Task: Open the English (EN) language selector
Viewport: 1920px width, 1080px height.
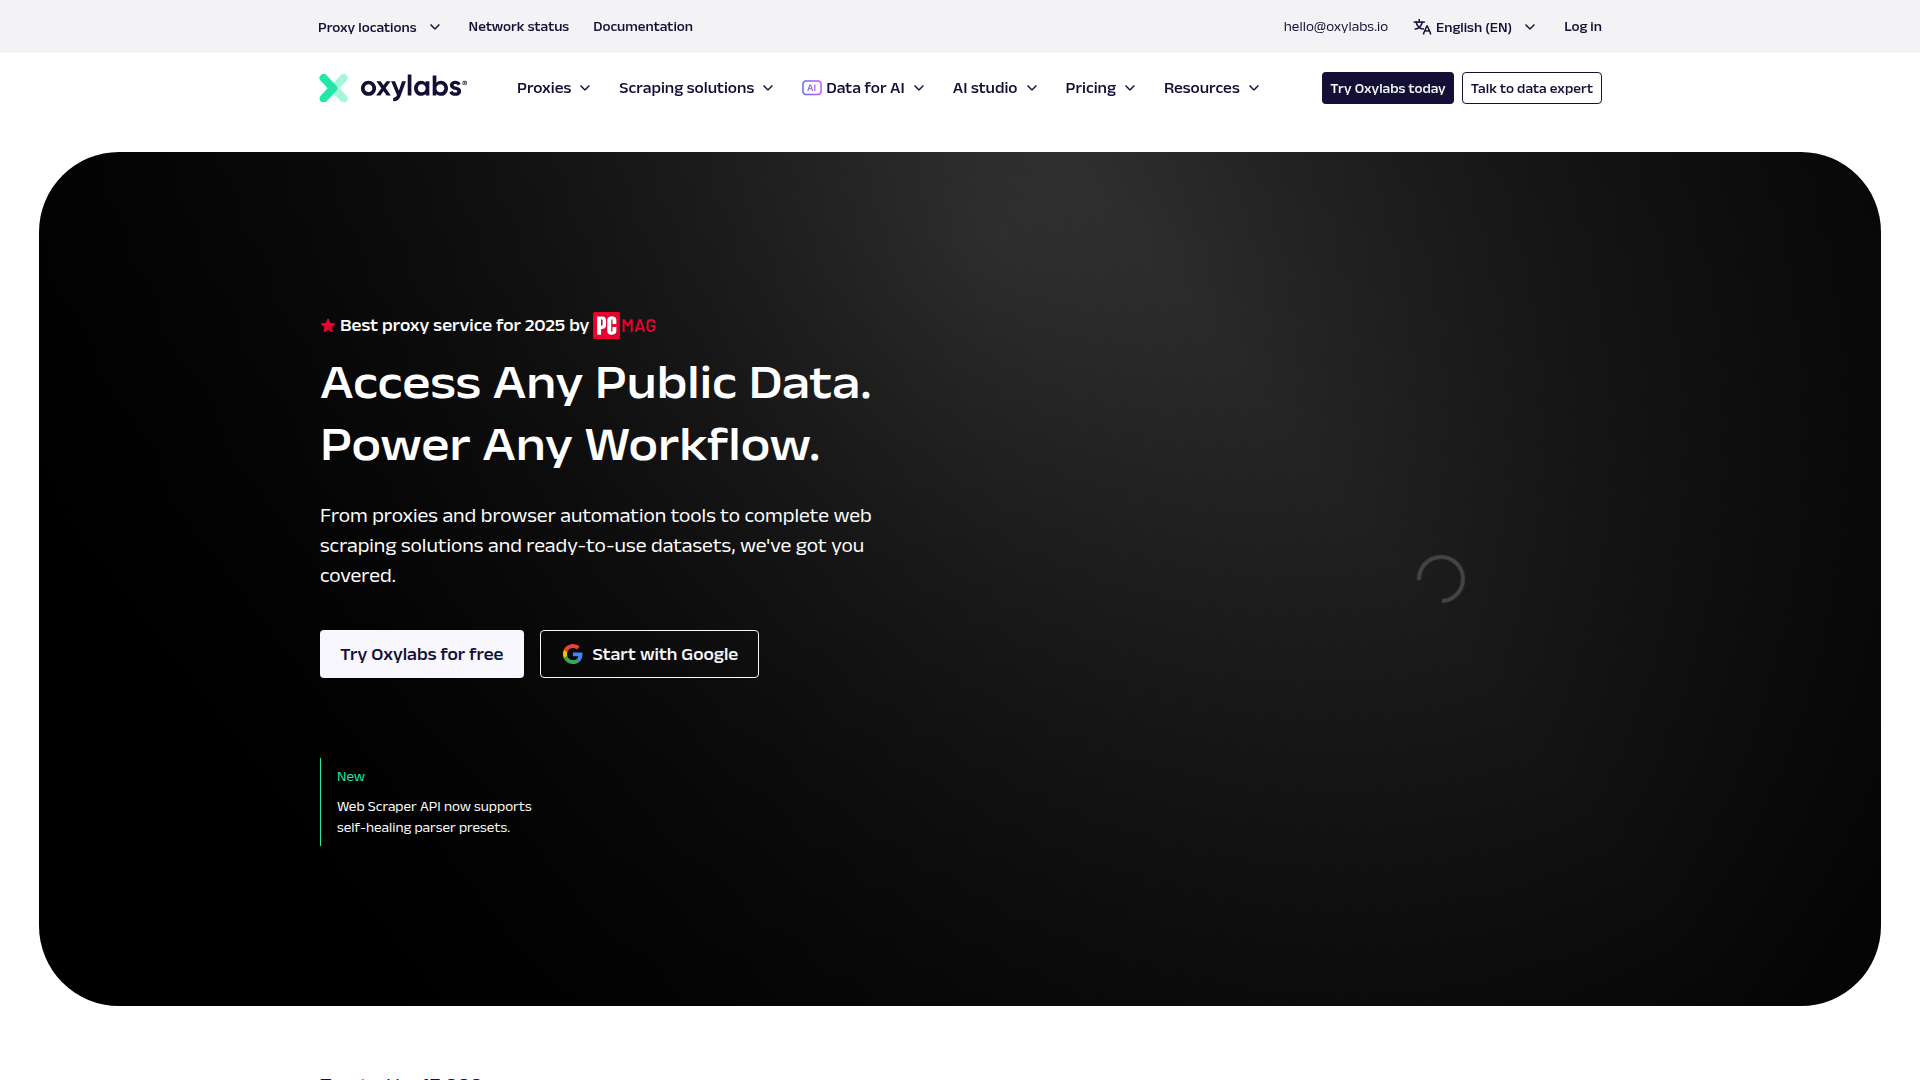Action: pos(1474,27)
